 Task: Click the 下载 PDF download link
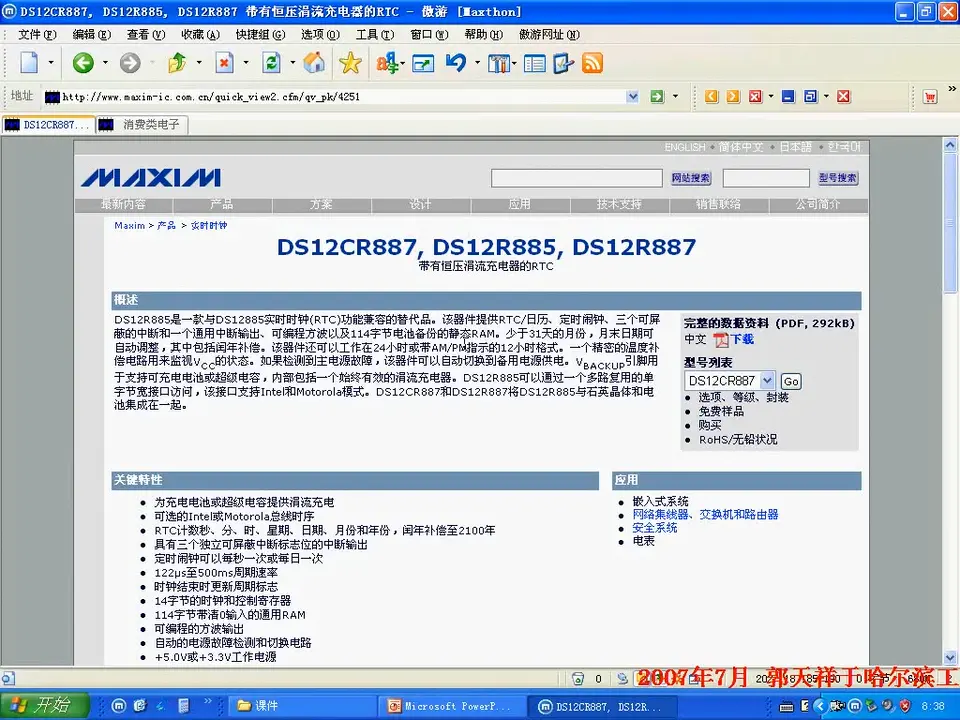[x=742, y=339]
